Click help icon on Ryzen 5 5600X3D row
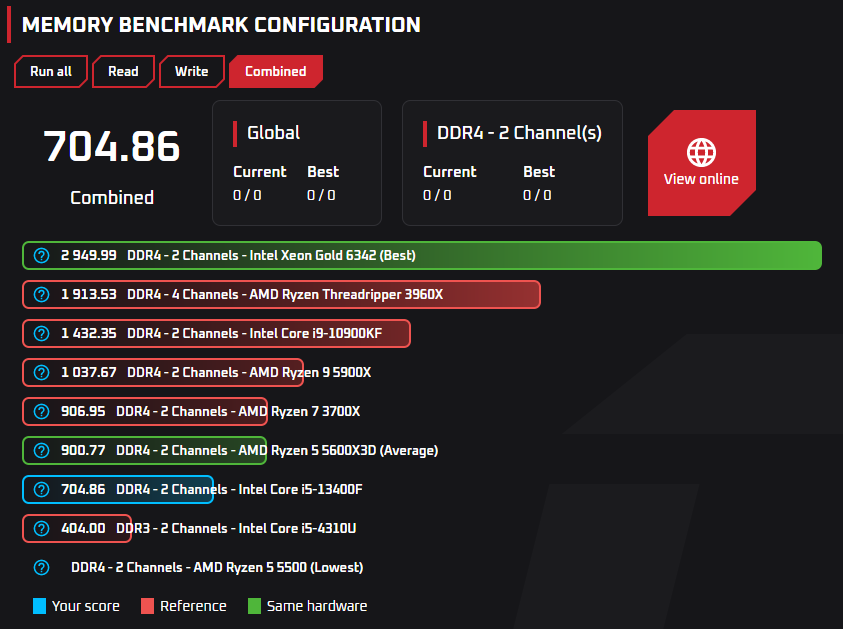Screen dimensions: 843x629 tap(41, 451)
